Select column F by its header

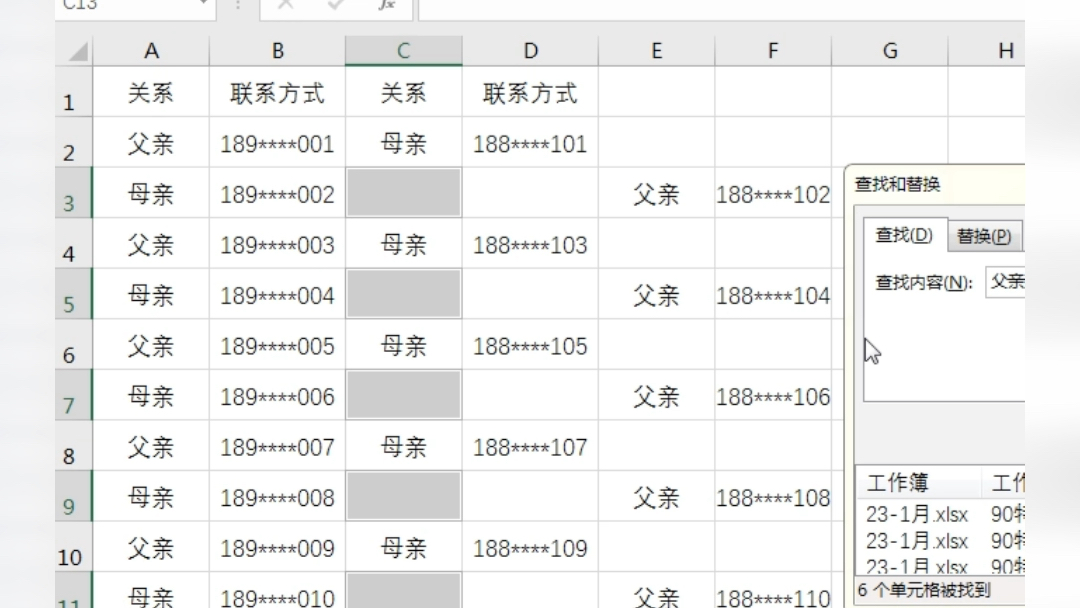(773, 51)
